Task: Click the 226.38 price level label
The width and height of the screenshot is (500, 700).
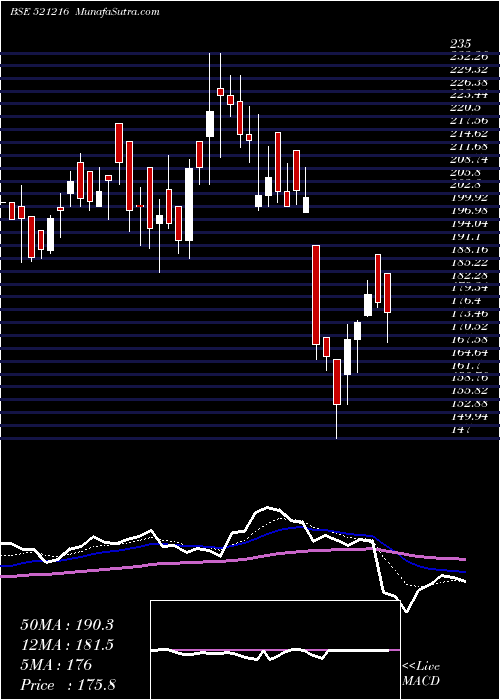Action: (469, 82)
